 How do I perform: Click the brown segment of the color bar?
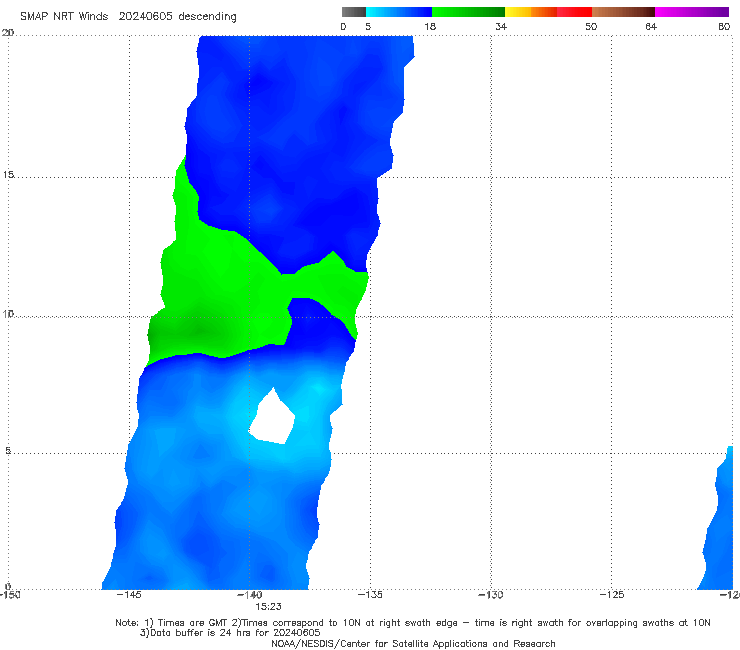pos(623,12)
